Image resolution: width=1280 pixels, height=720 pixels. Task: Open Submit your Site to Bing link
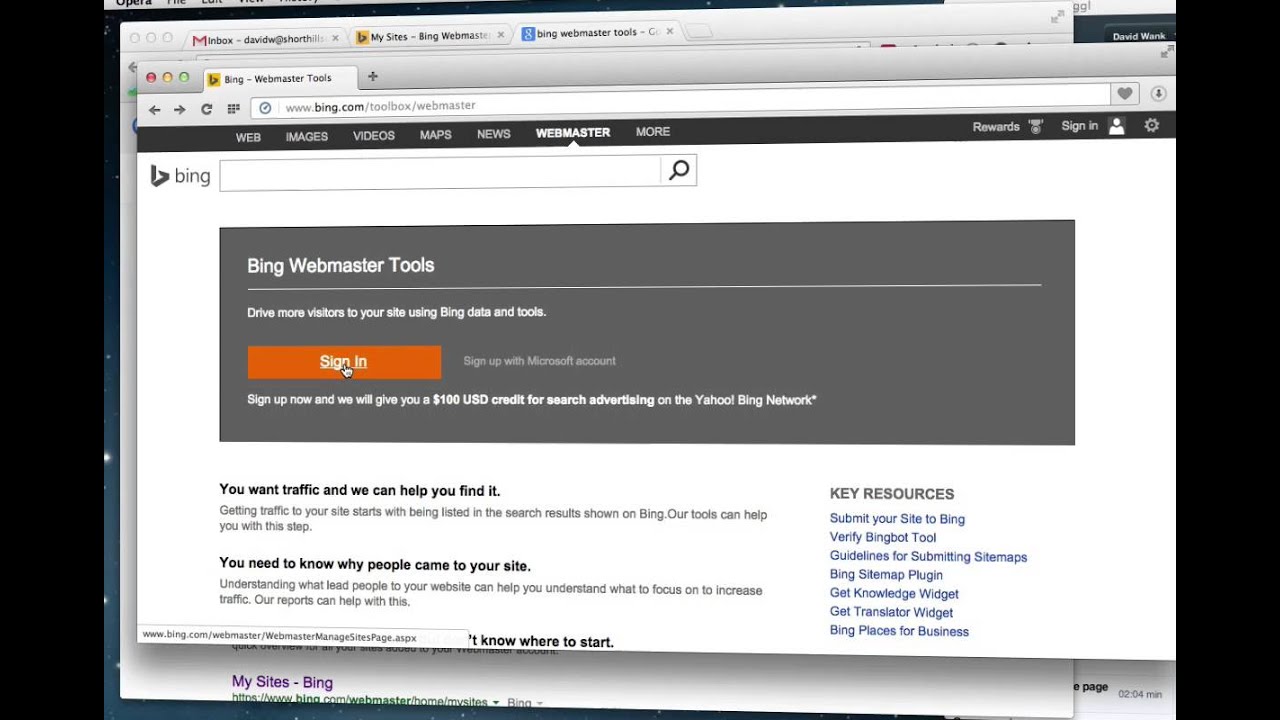(x=897, y=519)
